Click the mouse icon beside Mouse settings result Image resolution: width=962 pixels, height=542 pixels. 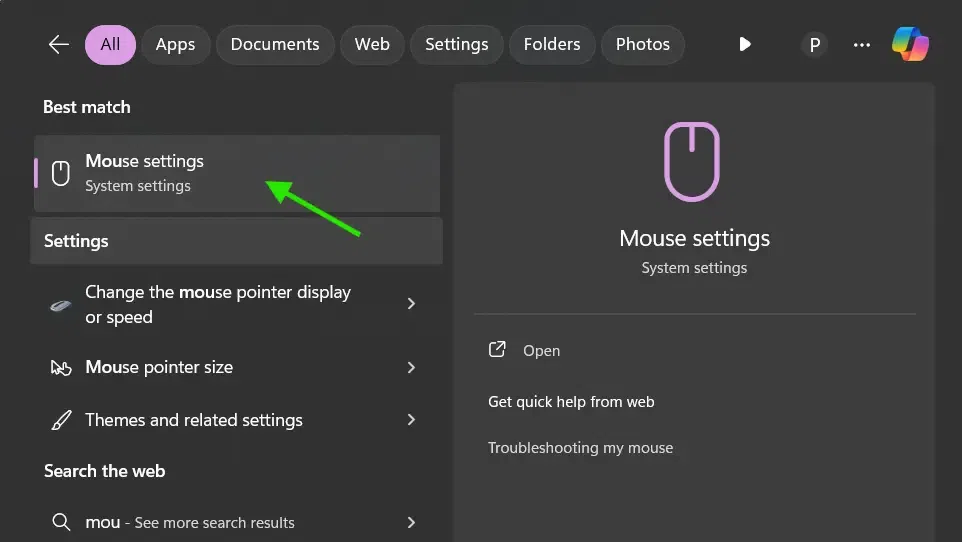(x=61, y=173)
